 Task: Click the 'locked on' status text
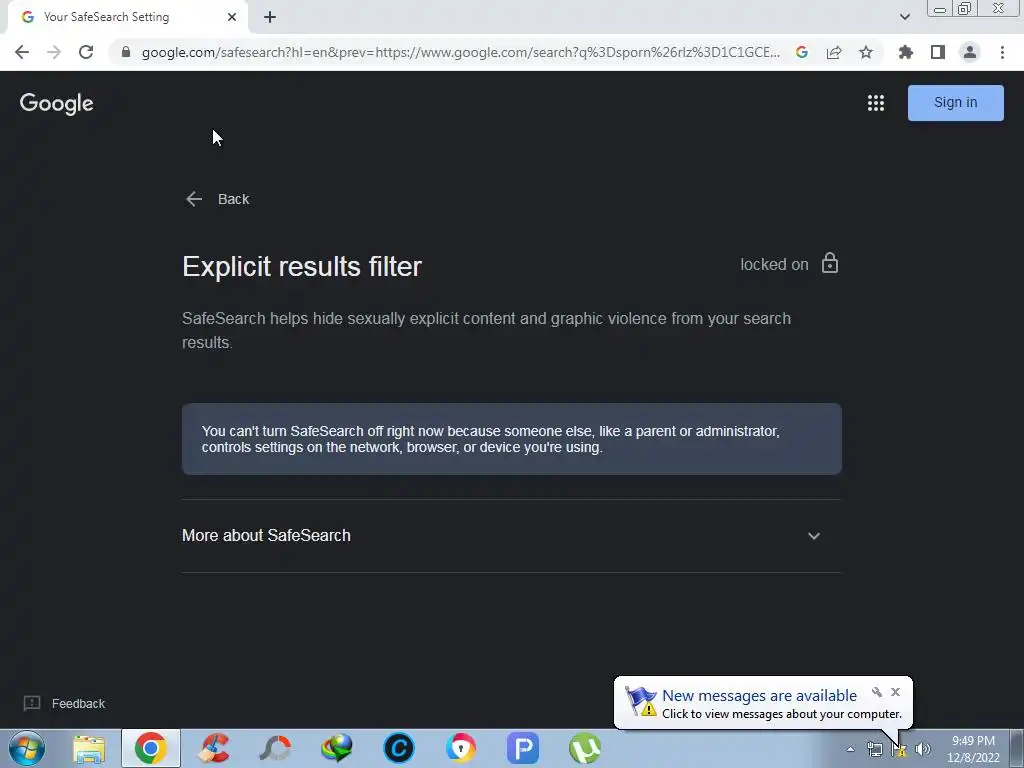tap(774, 264)
